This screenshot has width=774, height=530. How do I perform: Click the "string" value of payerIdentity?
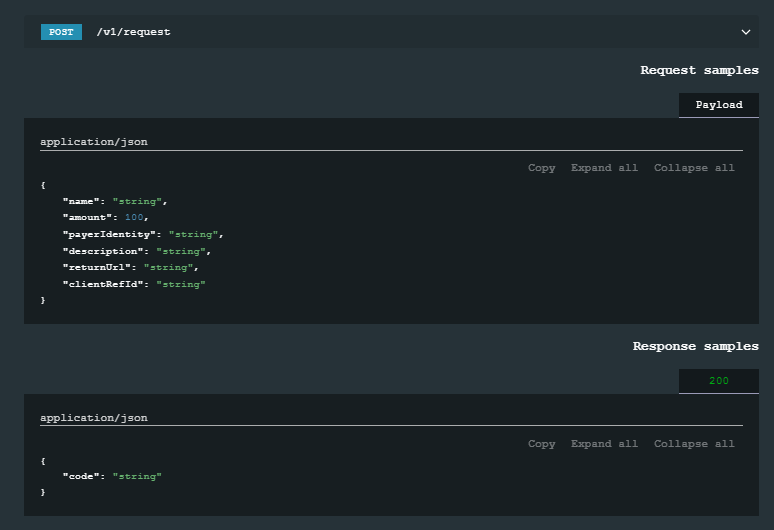click(x=194, y=234)
